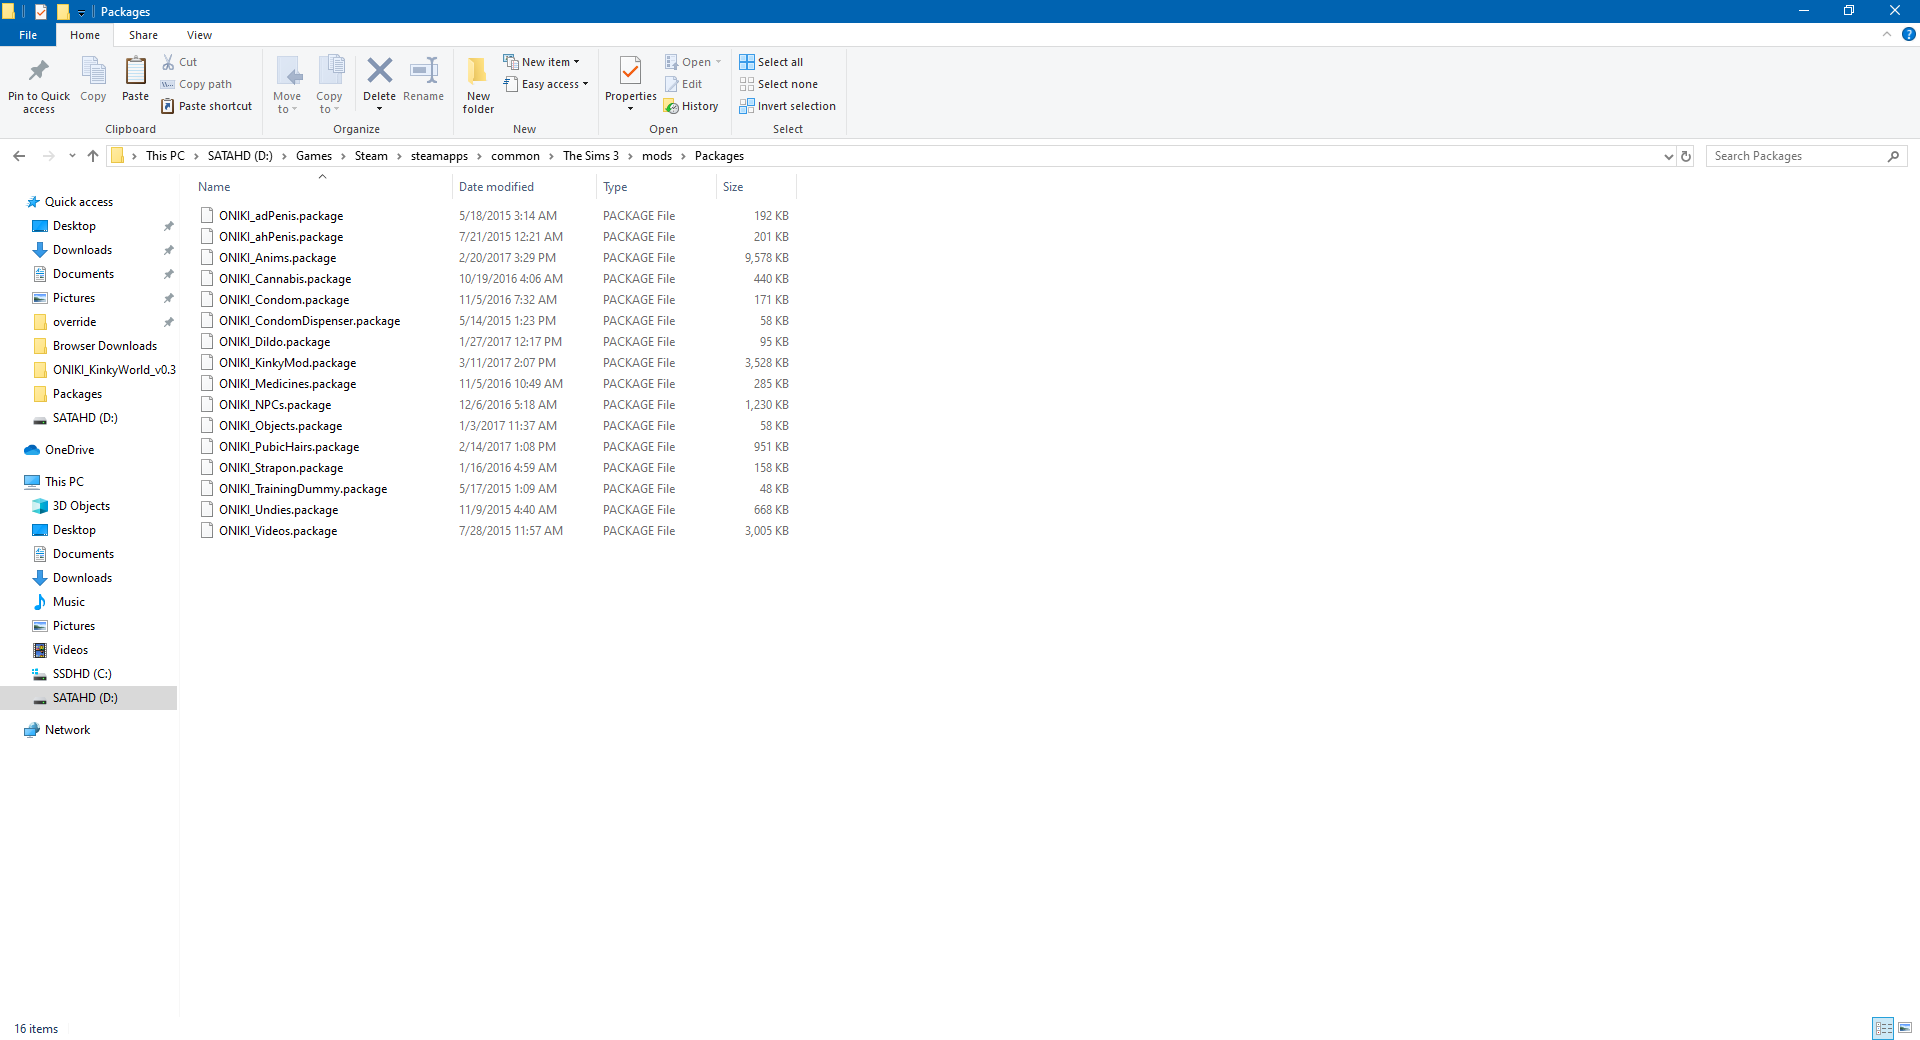
Task: Open the override folder in the sidebar
Action: coord(74,322)
